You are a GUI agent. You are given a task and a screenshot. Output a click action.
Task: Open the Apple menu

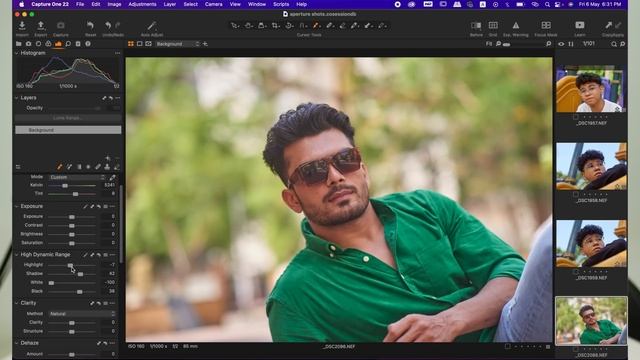click(22, 4)
